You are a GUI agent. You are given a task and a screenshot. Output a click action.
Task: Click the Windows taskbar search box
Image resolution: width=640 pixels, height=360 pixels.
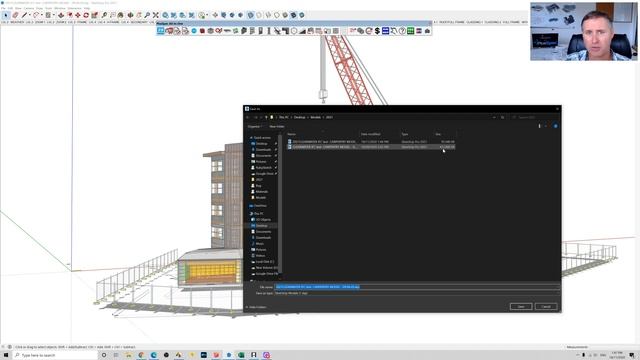[x=55, y=355]
